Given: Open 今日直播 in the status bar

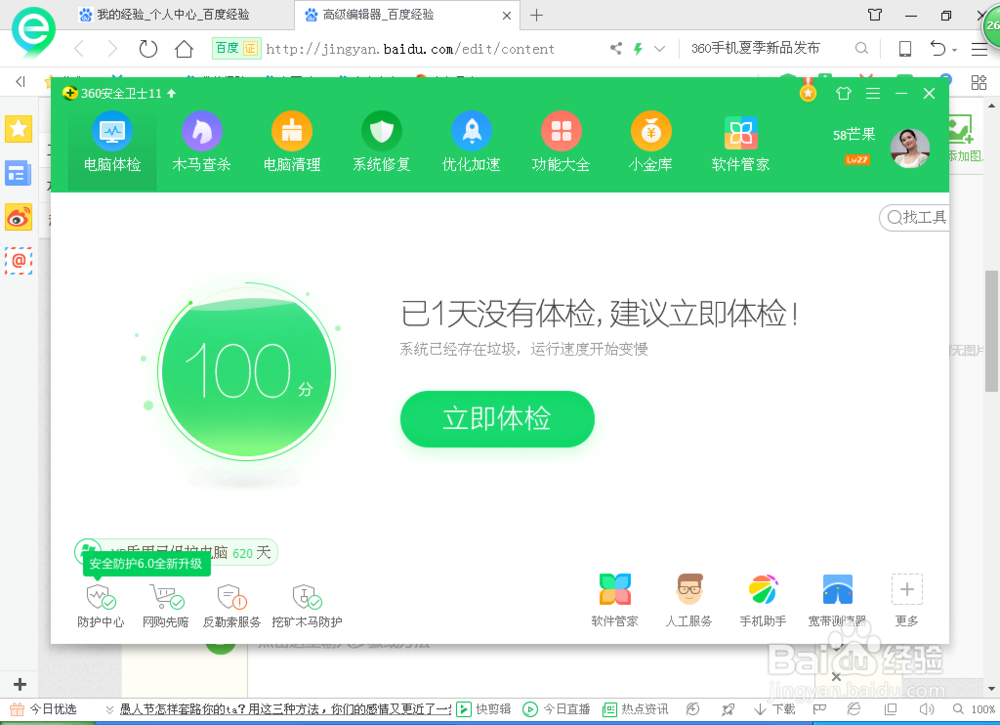Looking at the screenshot, I should coord(557,709).
